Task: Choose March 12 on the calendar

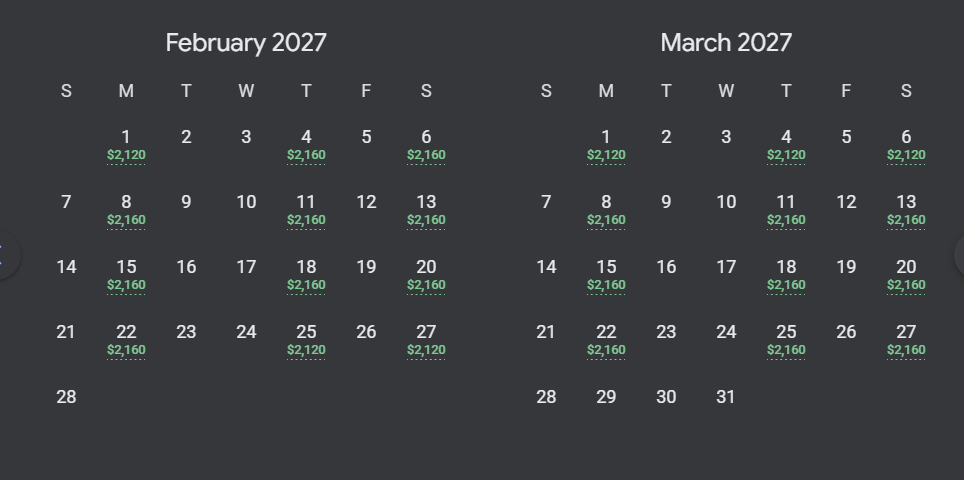Action: point(847,202)
